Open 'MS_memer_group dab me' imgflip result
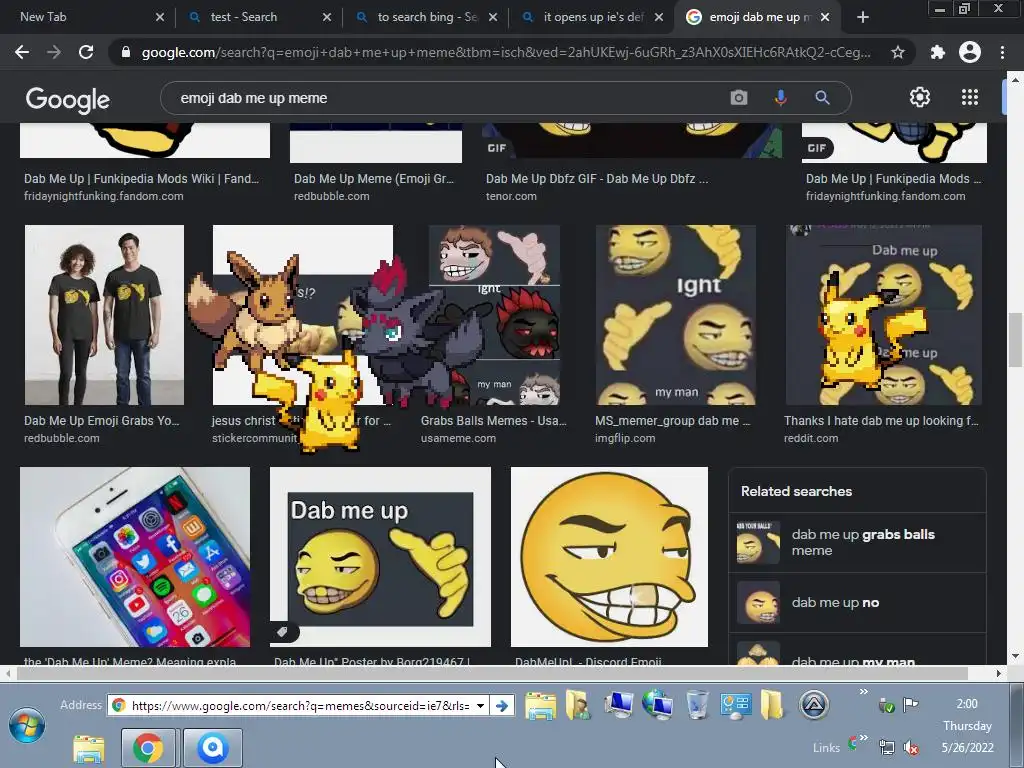This screenshot has width=1024, height=768. coord(673,421)
